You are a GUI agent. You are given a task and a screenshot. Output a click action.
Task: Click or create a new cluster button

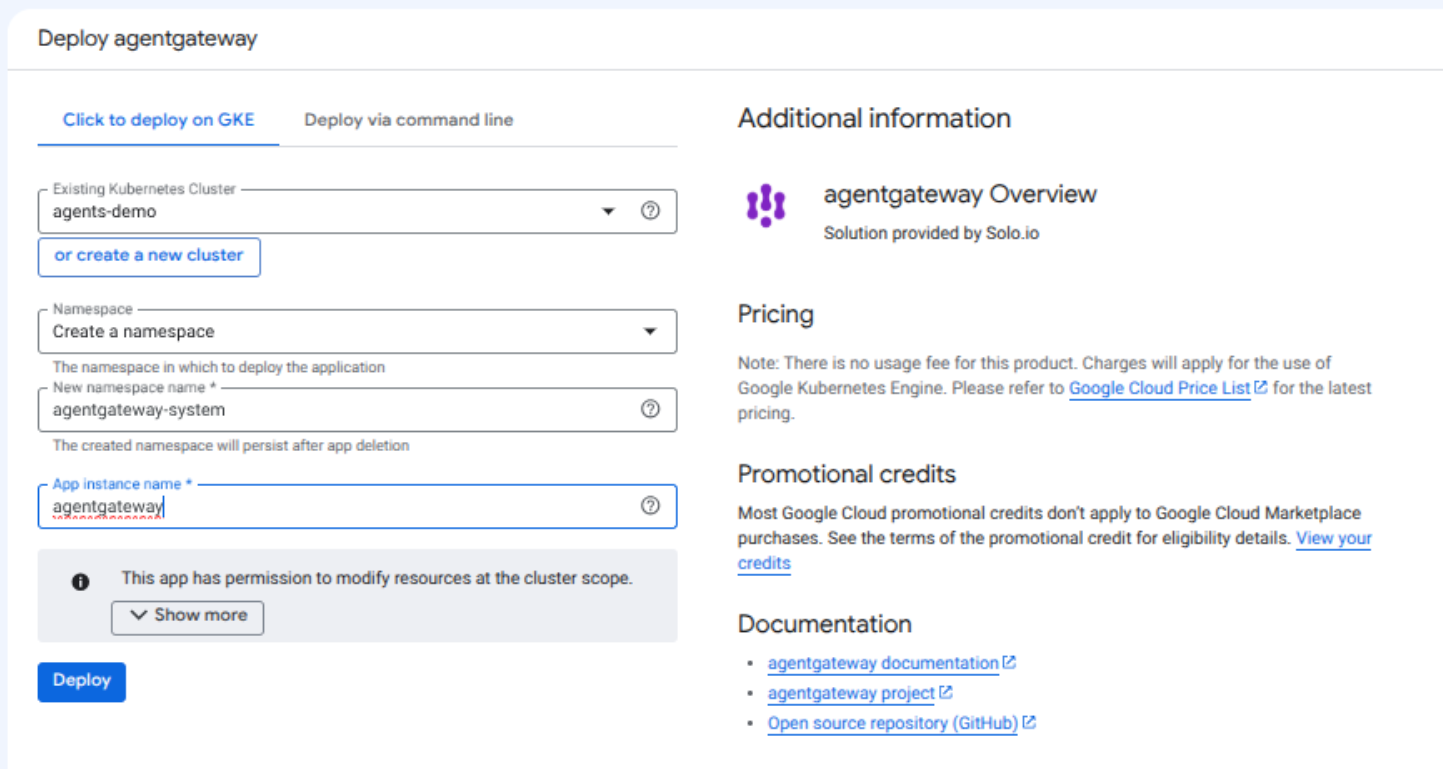pos(149,256)
